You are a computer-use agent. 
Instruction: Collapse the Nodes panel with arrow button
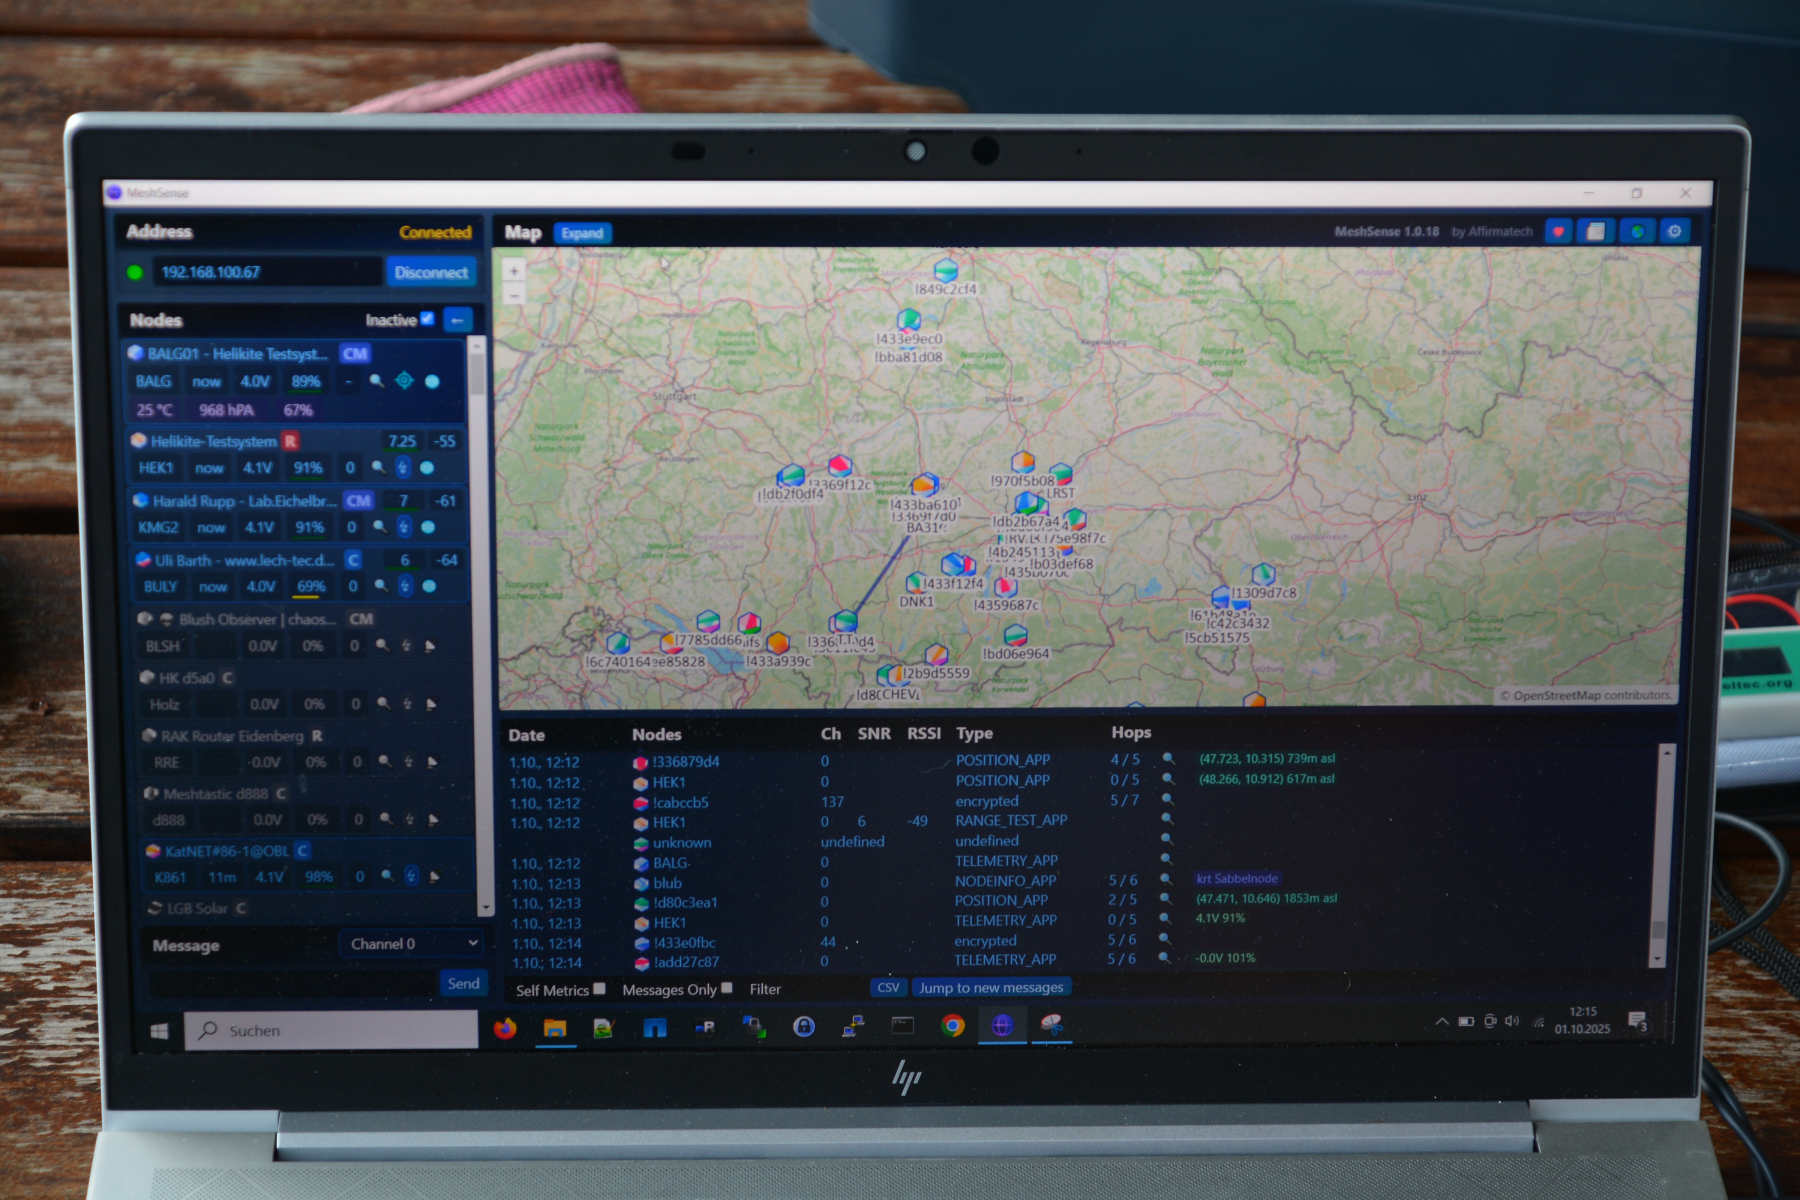point(457,320)
